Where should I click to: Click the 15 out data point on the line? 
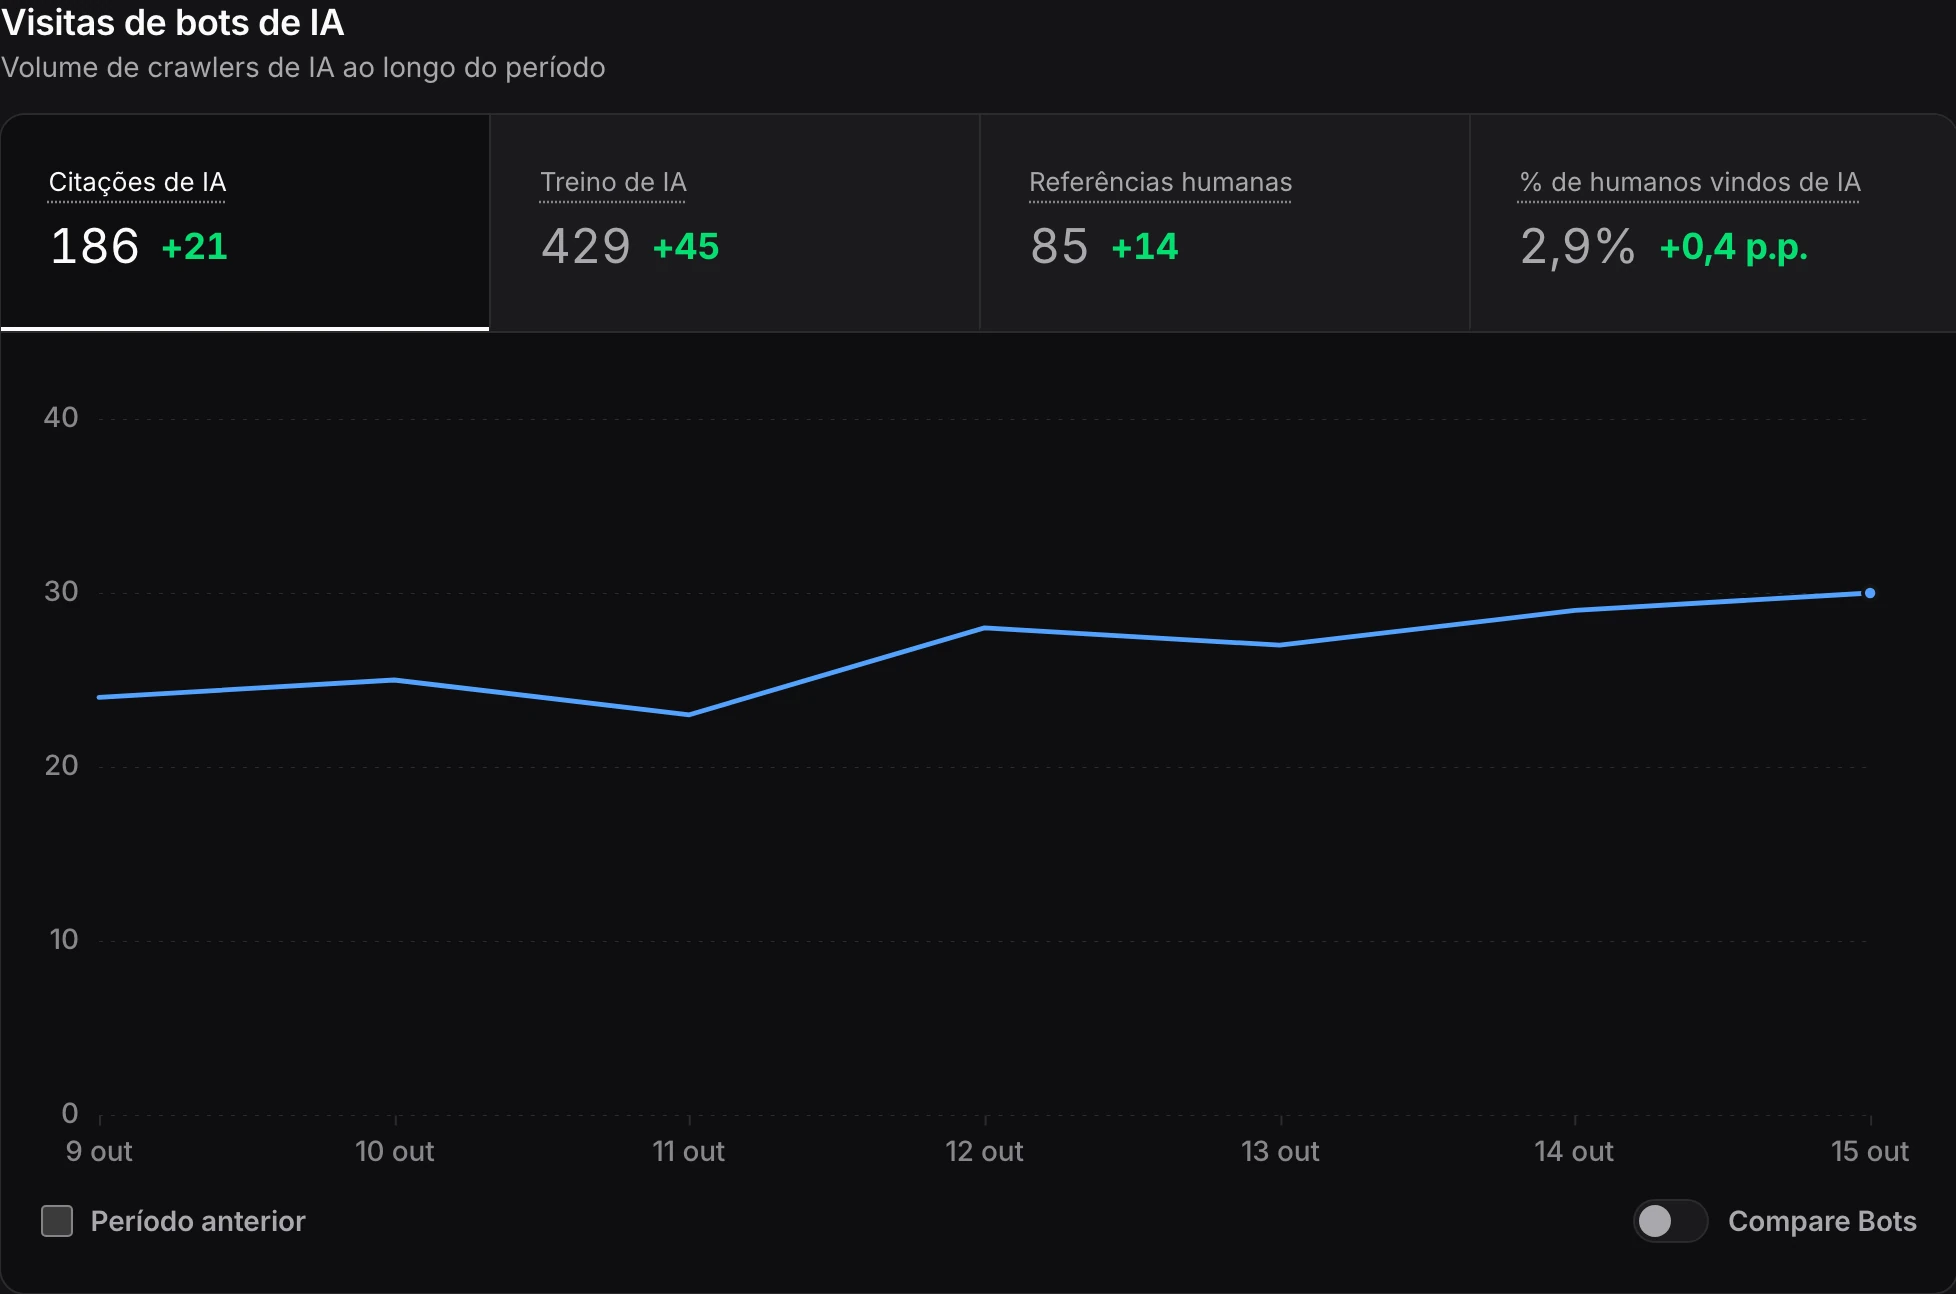(1870, 593)
